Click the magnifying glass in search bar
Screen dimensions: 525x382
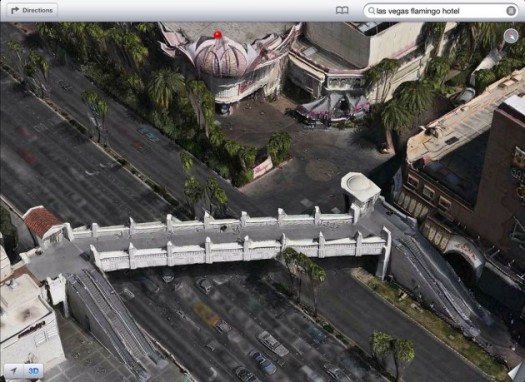coord(371,11)
